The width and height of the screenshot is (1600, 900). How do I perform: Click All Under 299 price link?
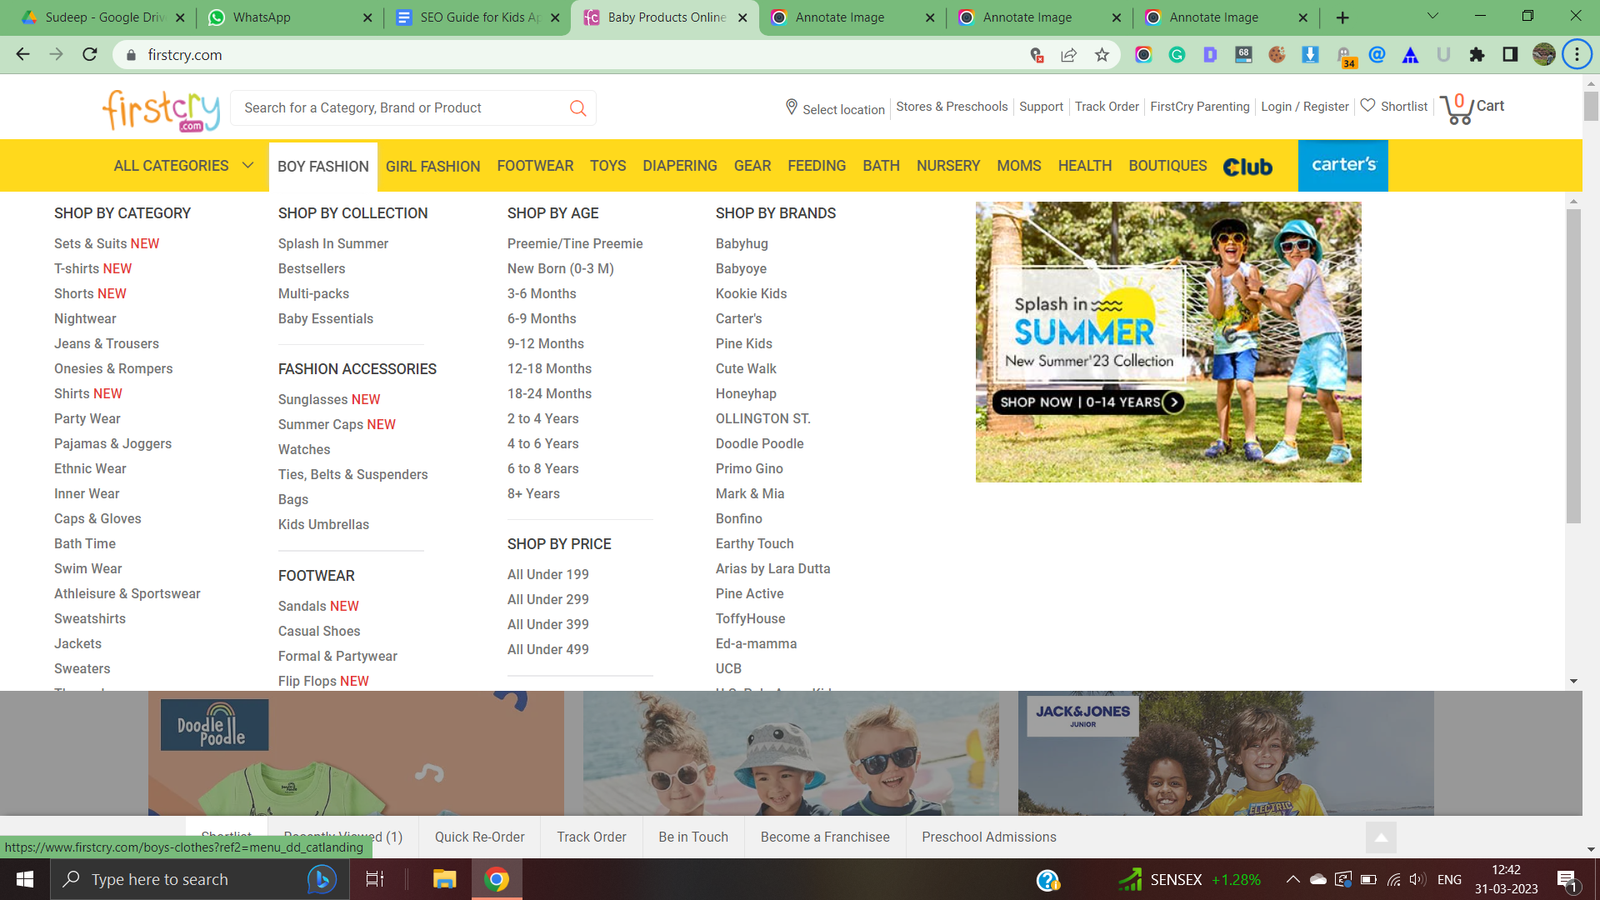(548, 599)
